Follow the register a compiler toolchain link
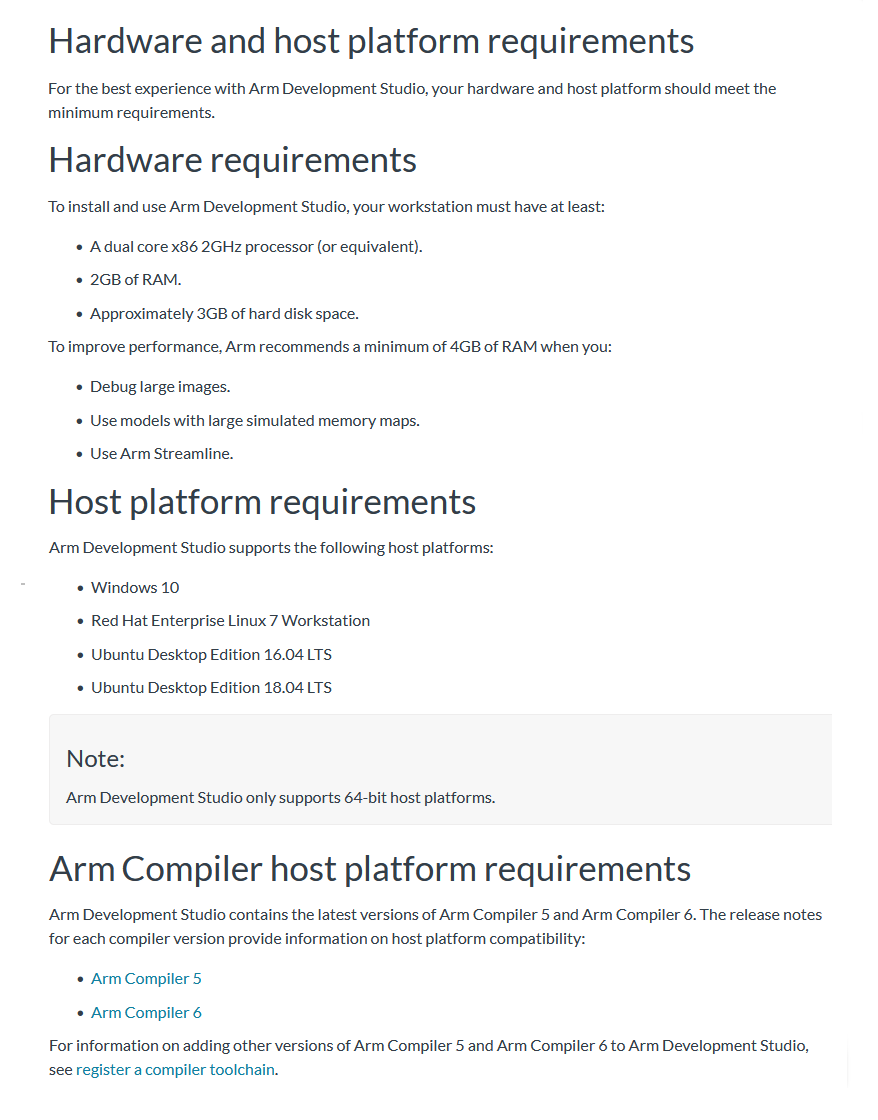 point(175,1069)
